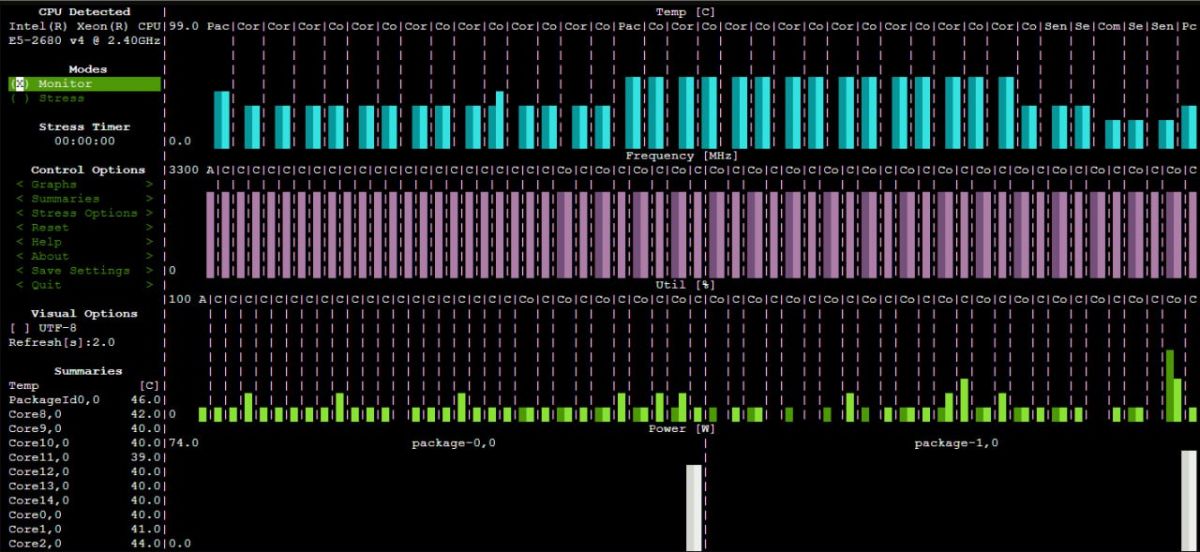Click left arrow beside Quit
Screen dimensions: 1200x552
click(x=19, y=285)
